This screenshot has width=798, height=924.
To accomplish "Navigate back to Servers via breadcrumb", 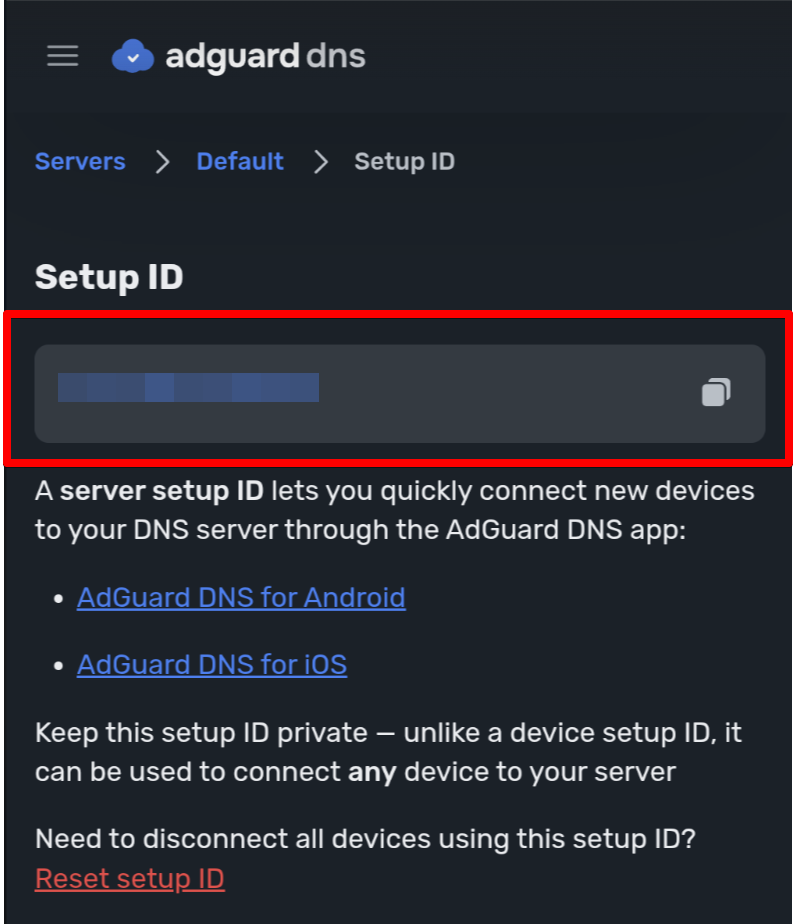I will [80, 161].
